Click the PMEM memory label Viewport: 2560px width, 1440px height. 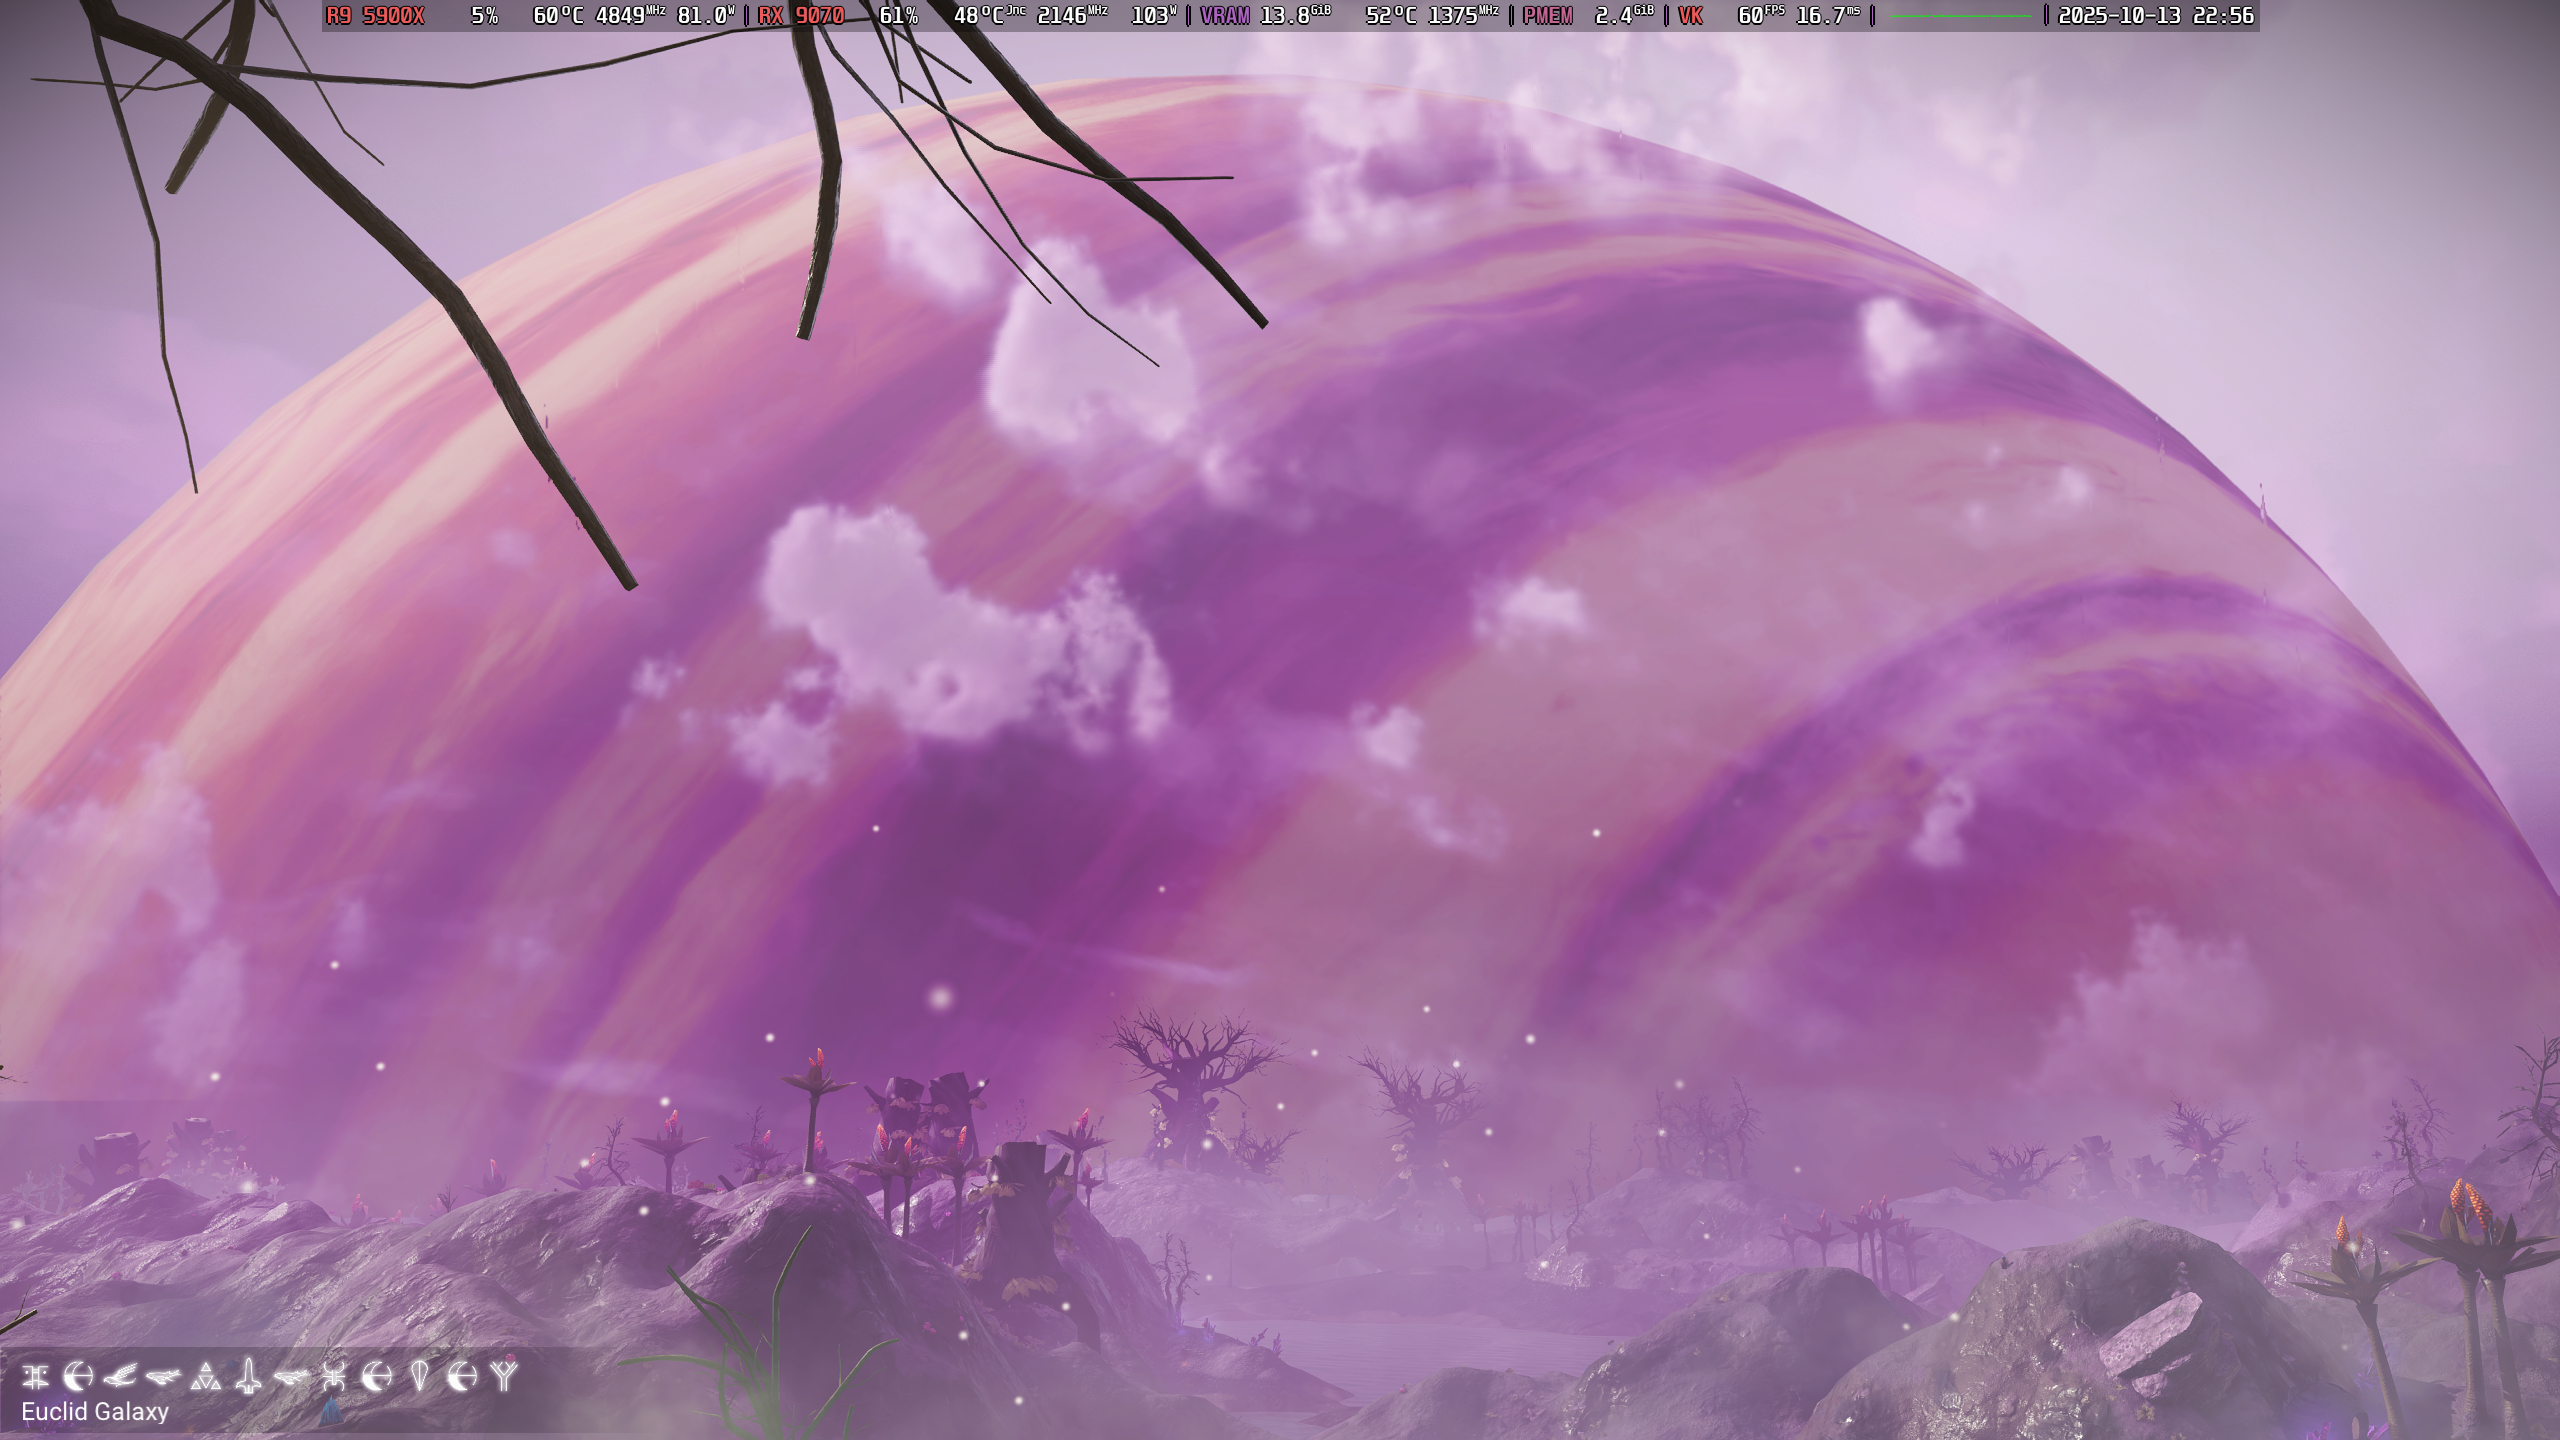click(x=1547, y=16)
